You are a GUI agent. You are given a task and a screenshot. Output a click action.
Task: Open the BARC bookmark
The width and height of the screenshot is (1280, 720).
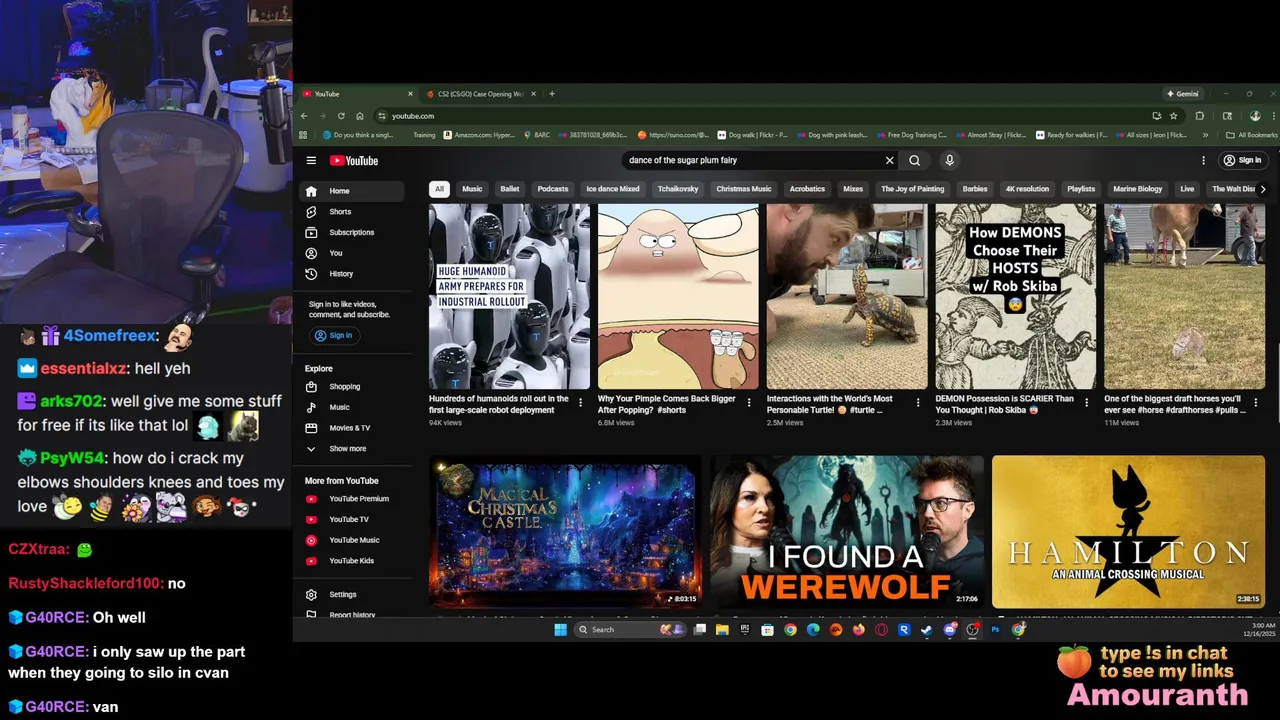(x=536, y=135)
